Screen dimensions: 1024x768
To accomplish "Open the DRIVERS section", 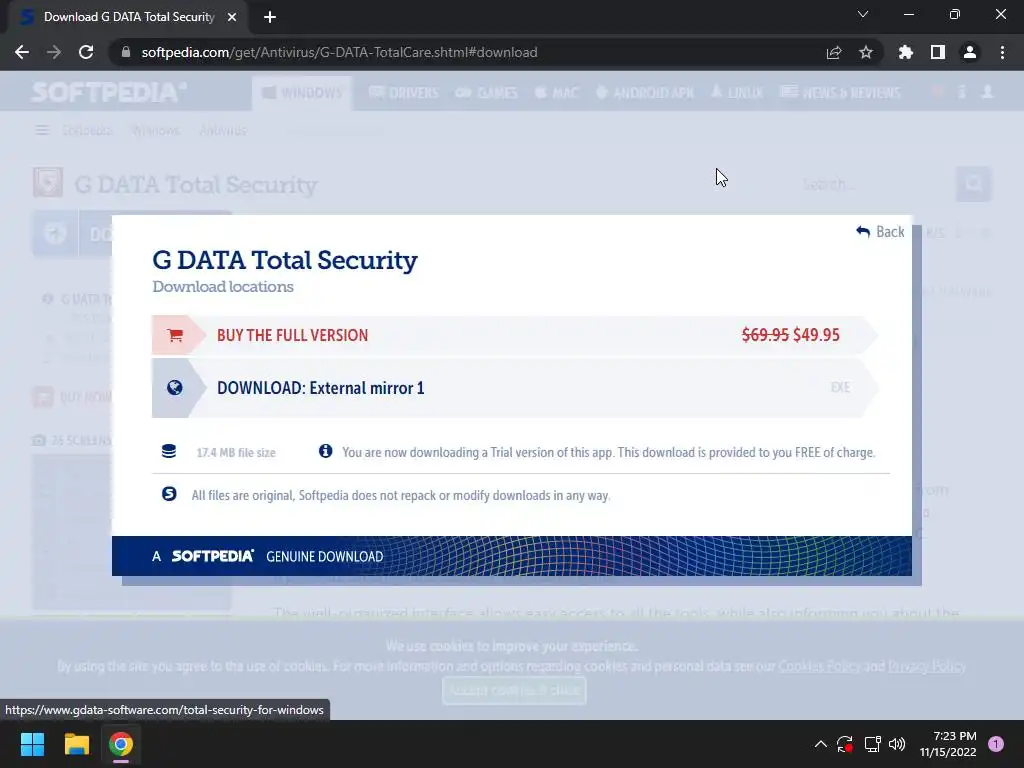I will pyautogui.click(x=404, y=93).
